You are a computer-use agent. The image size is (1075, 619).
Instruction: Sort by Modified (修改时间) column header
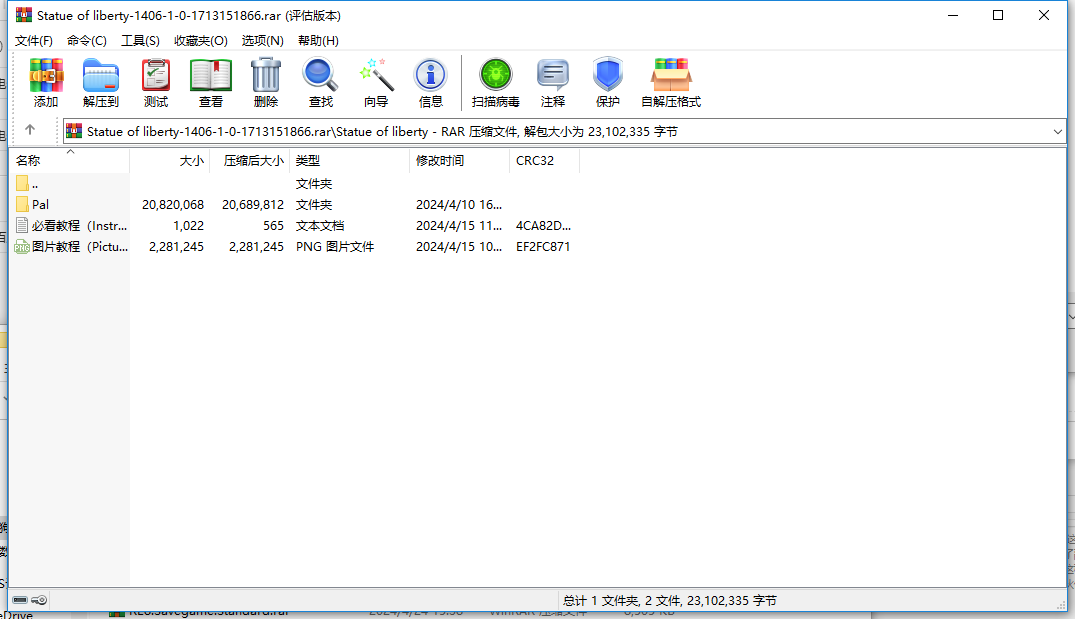tap(459, 160)
